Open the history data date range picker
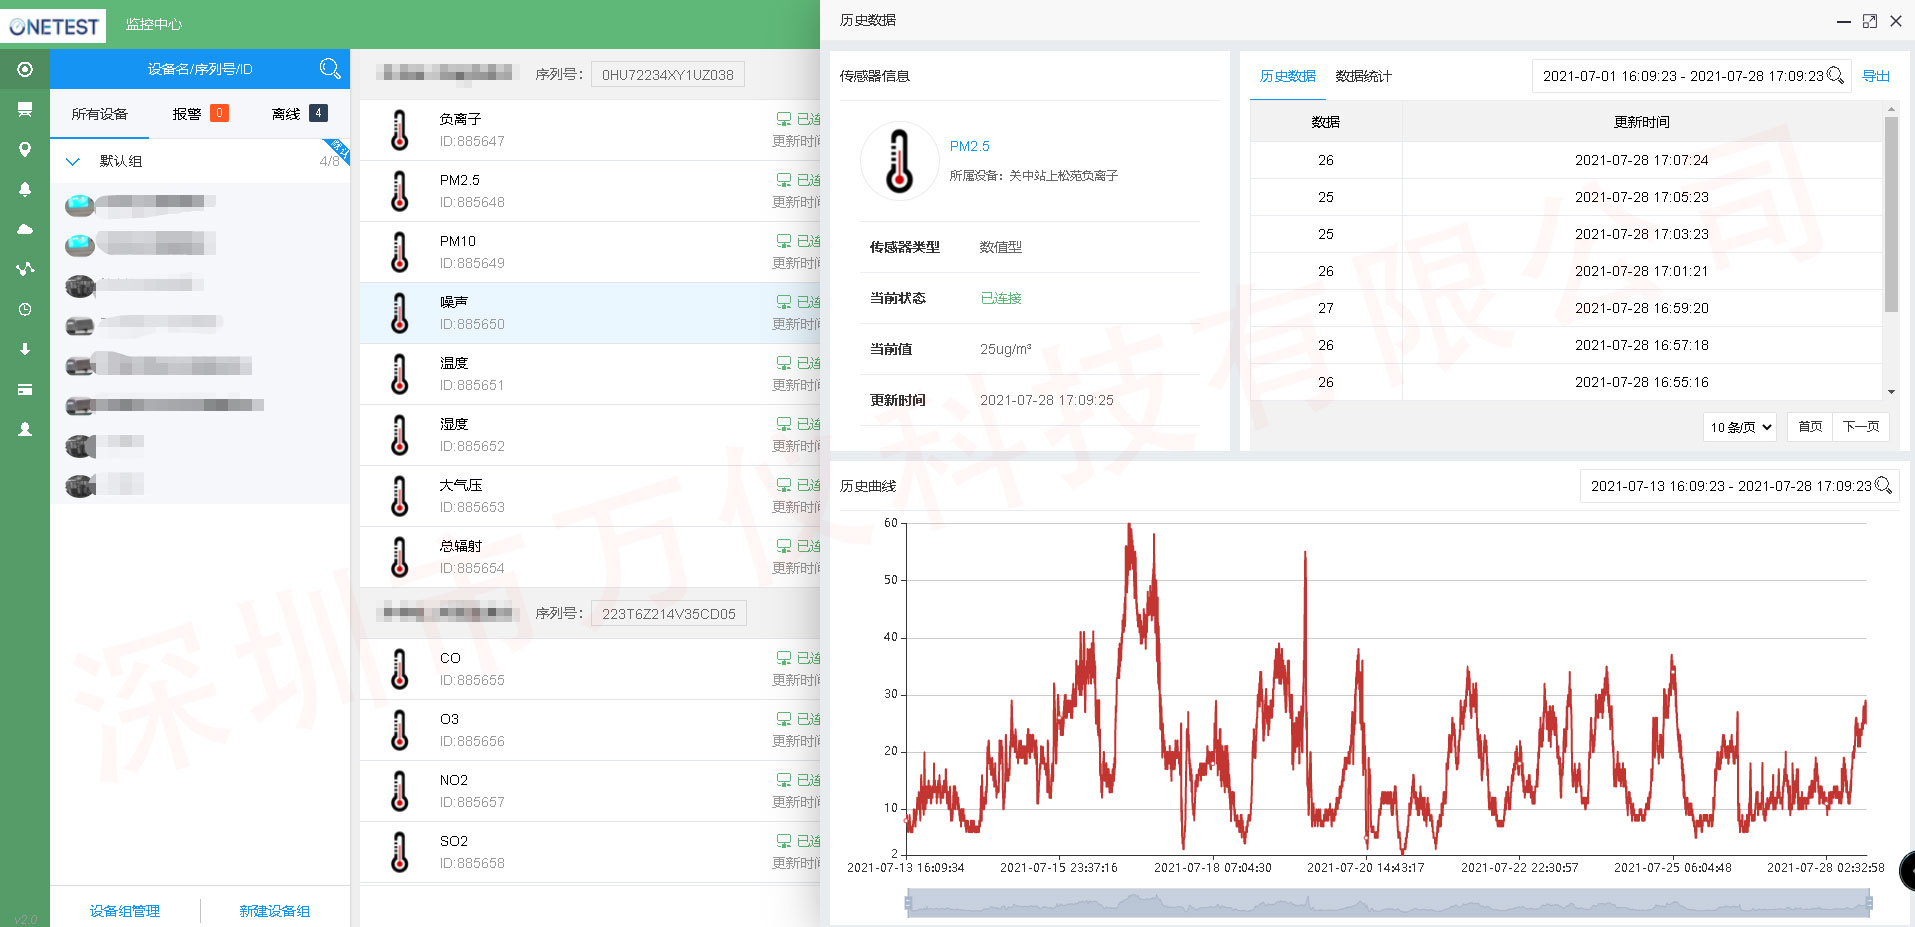This screenshot has height=927, width=1915. pyautogui.click(x=1683, y=76)
